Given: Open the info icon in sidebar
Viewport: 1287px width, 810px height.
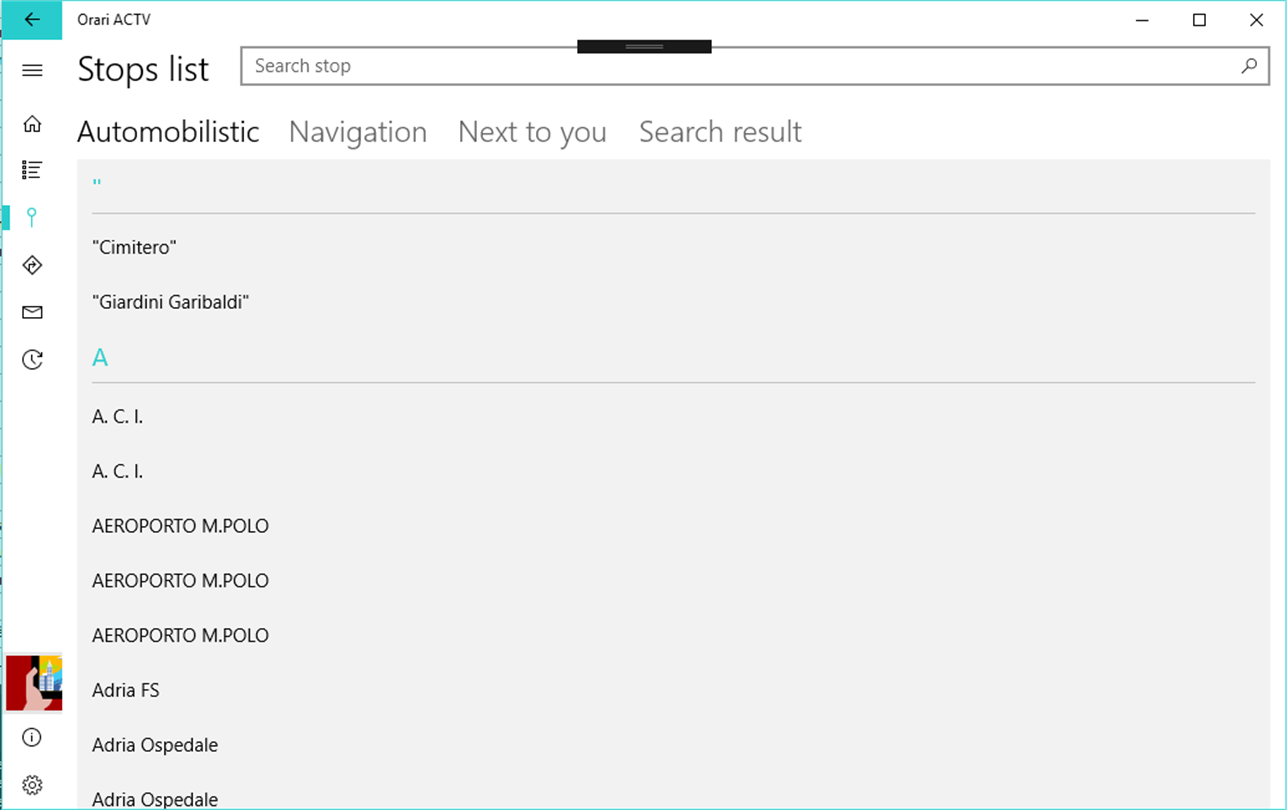Looking at the screenshot, I should pyautogui.click(x=32, y=738).
